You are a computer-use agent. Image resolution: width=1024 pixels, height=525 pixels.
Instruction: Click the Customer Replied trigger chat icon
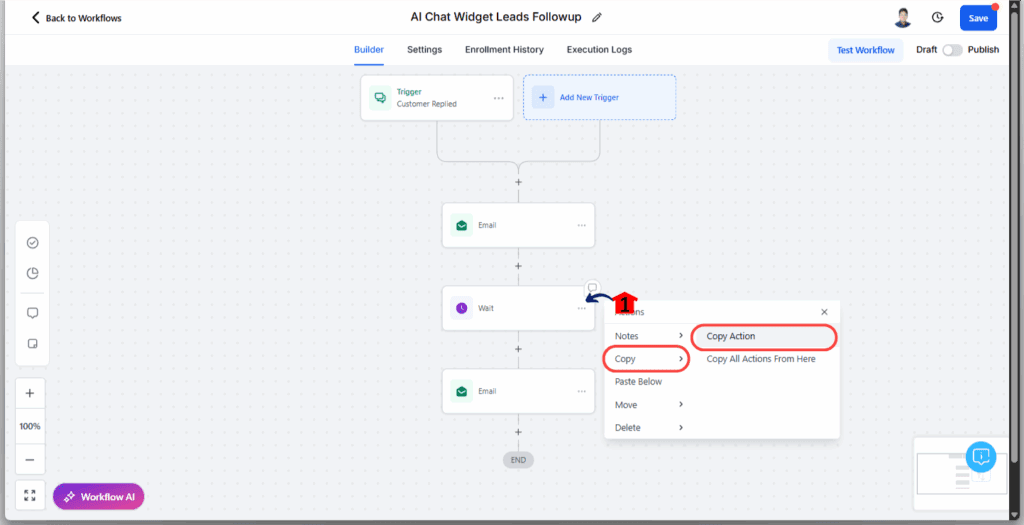pos(380,97)
